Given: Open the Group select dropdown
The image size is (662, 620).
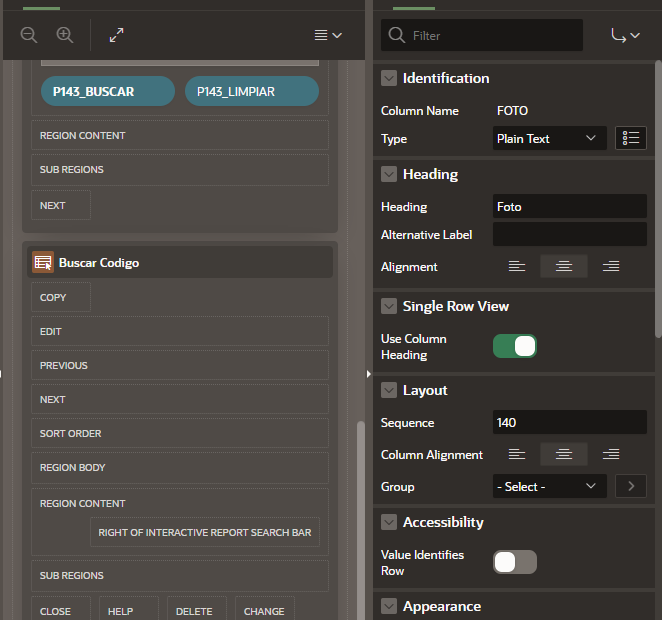Looking at the screenshot, I should pos(550,486).
